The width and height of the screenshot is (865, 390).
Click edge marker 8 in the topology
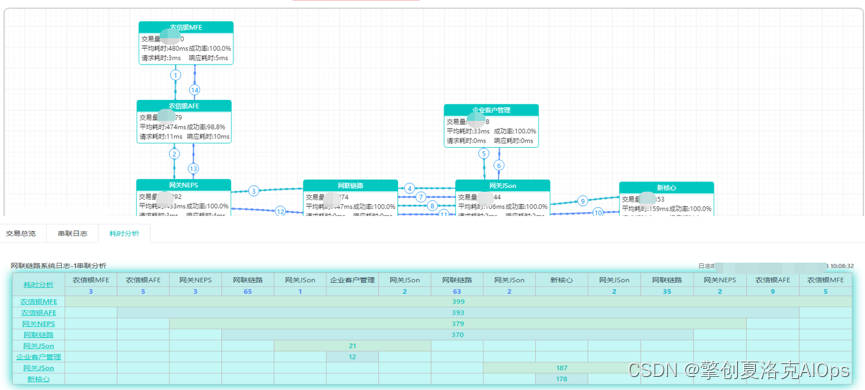click(432, 206)
